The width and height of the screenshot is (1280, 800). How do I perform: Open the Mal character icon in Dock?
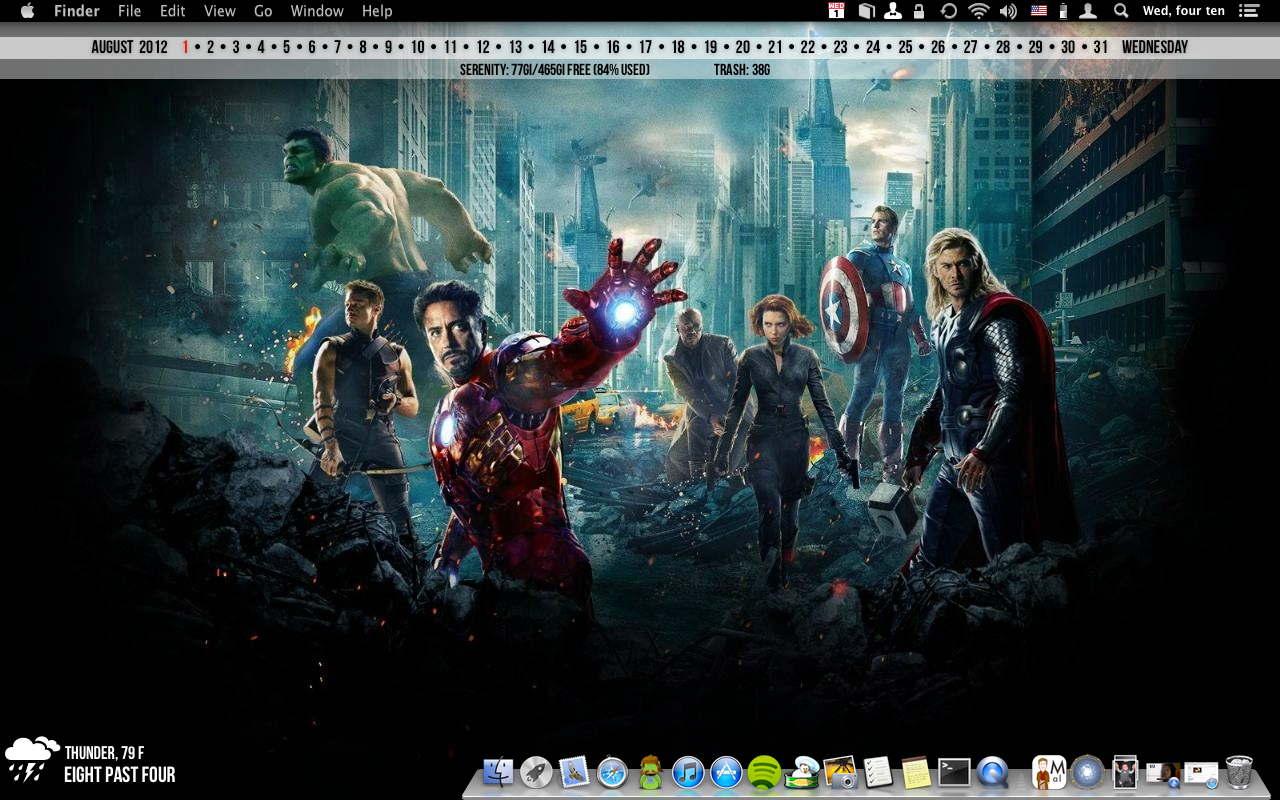pyautogui.click(x=1049, y=772)
